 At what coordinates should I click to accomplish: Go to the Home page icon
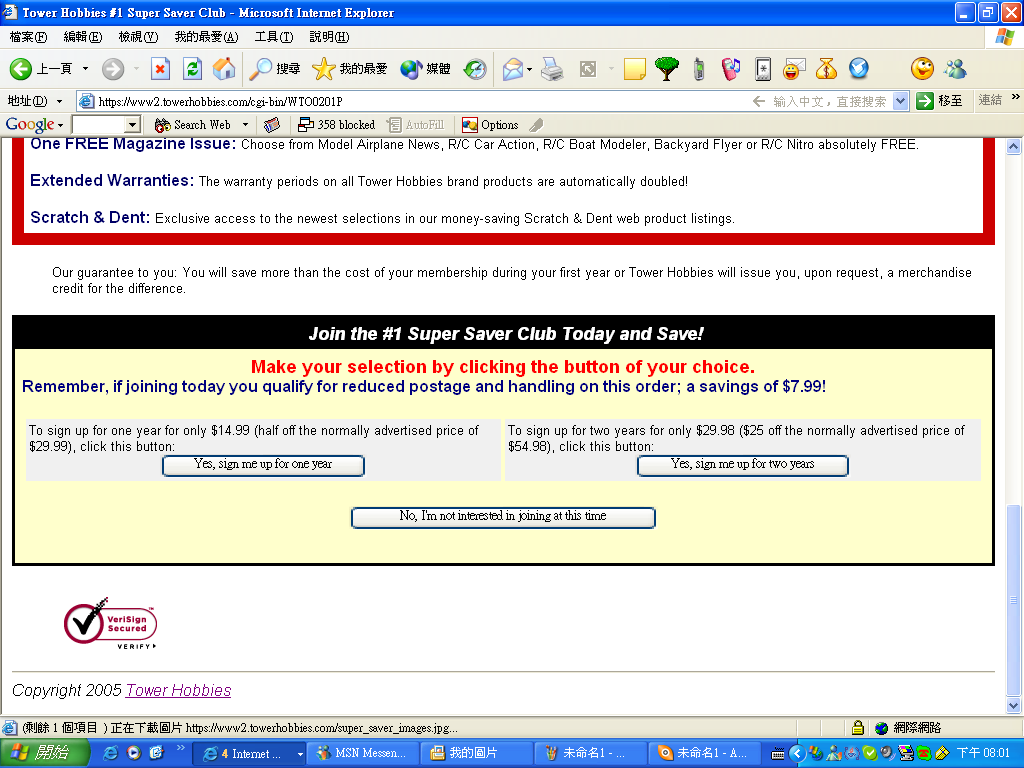pyautogui.click(x=224, y=69)
